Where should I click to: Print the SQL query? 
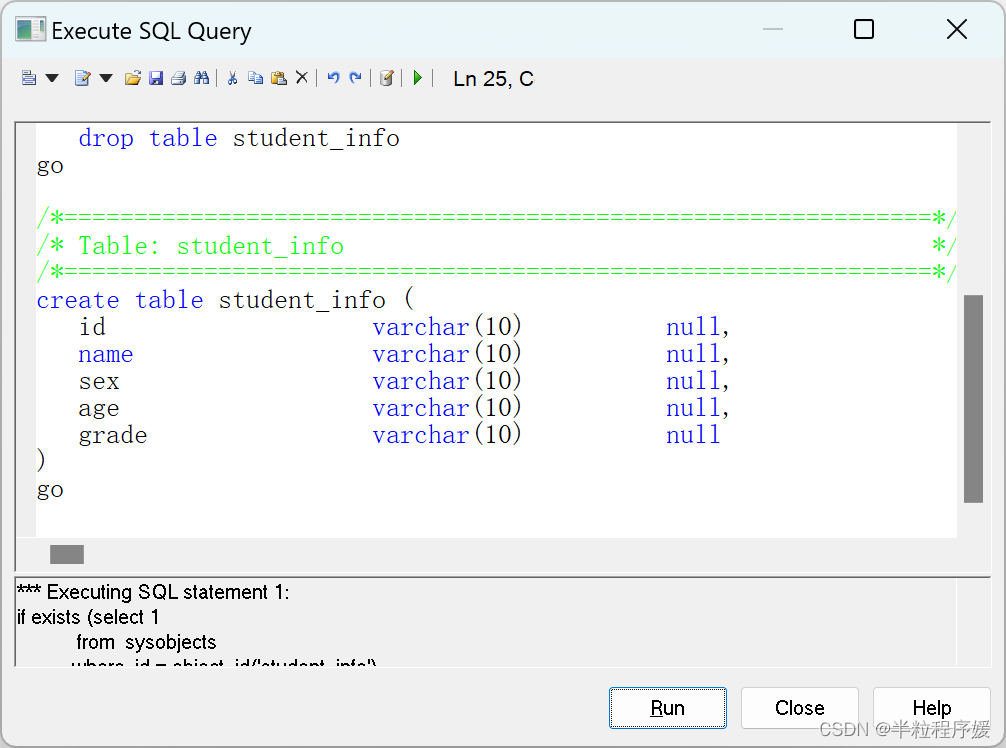[x=179, y=77]
